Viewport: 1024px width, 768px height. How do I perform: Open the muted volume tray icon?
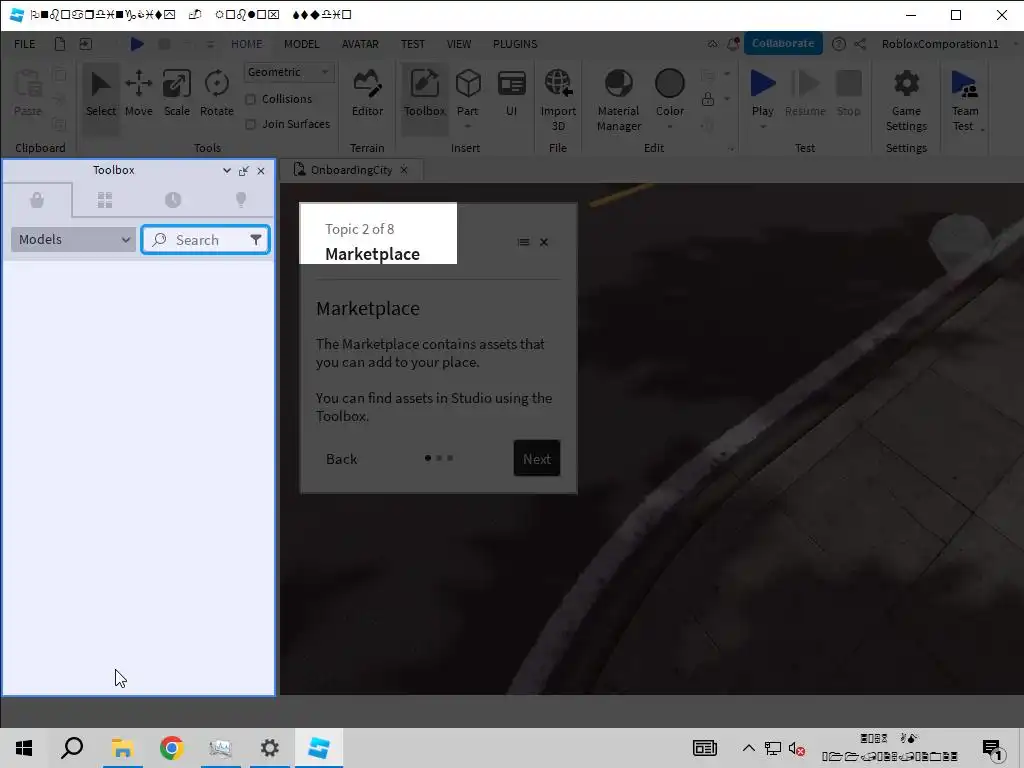click(x=796, y=748)
